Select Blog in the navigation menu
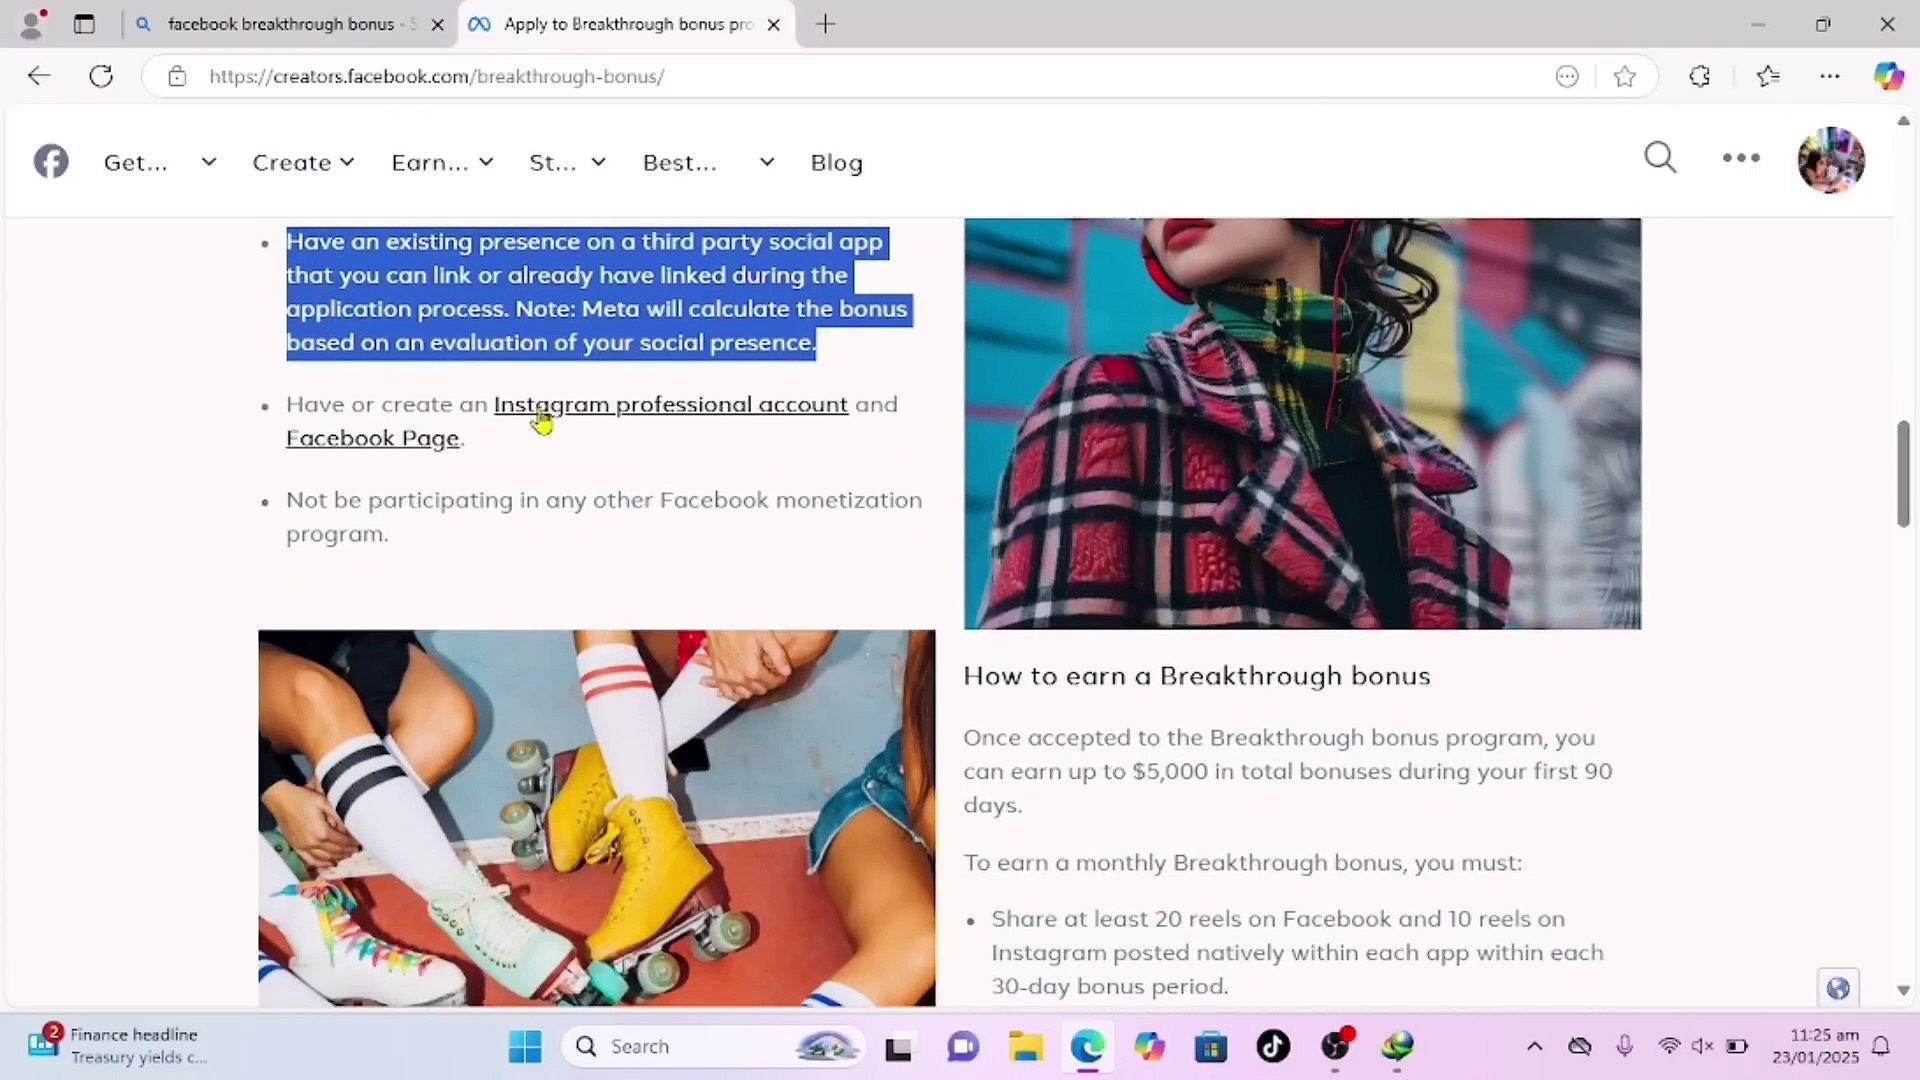Image resolution: width=1920 pixels, height=1080 pixels. point(837,162)
